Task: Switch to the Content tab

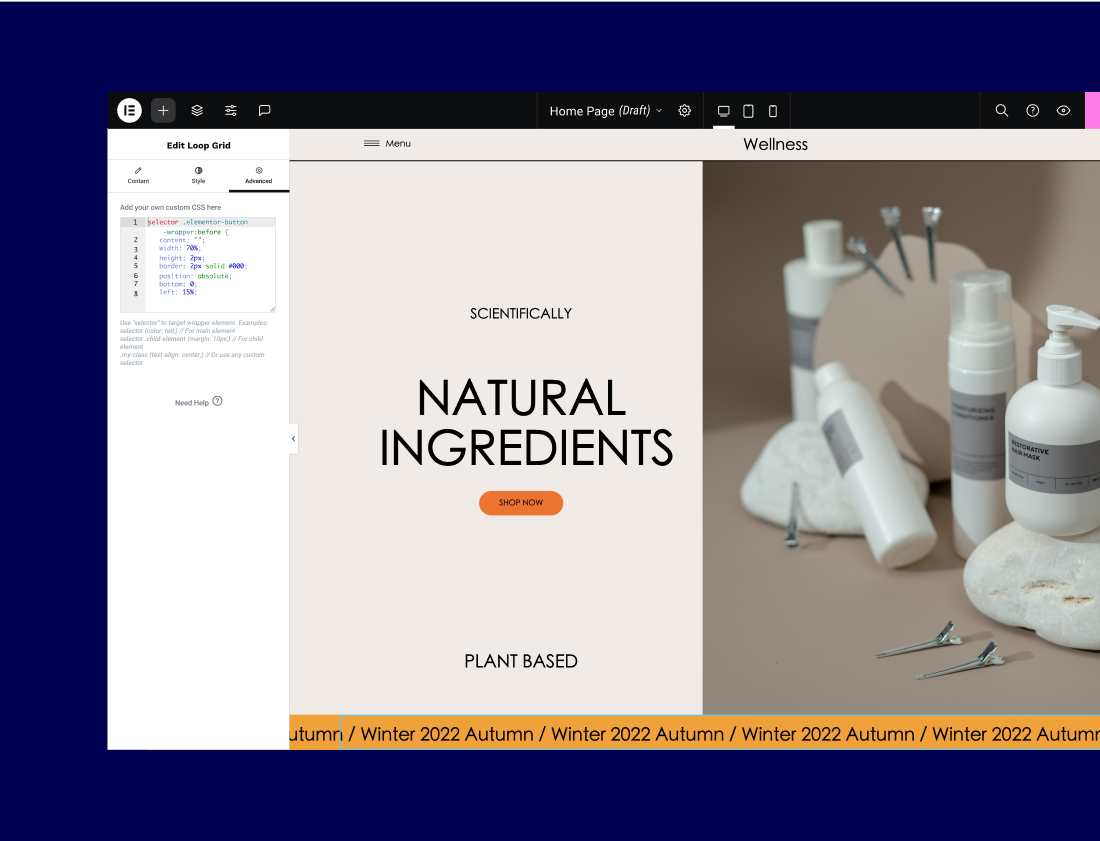Action: 138,175
